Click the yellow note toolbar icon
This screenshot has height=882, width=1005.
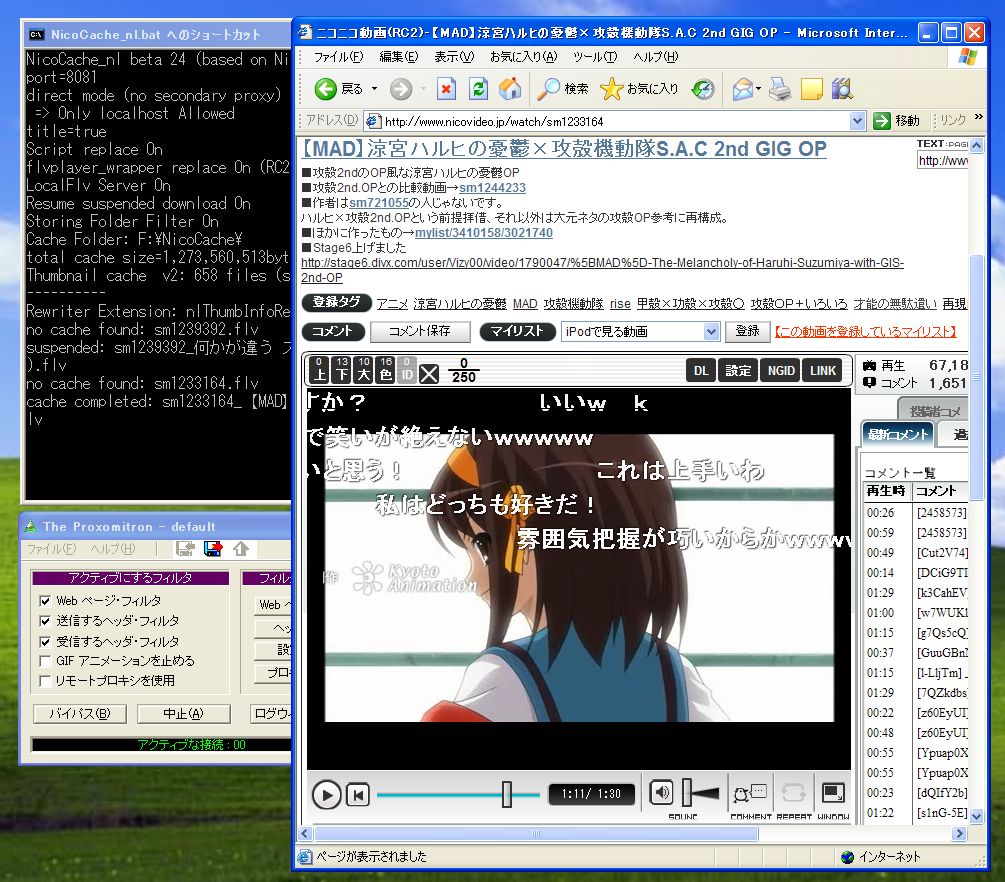pos(811,89)
